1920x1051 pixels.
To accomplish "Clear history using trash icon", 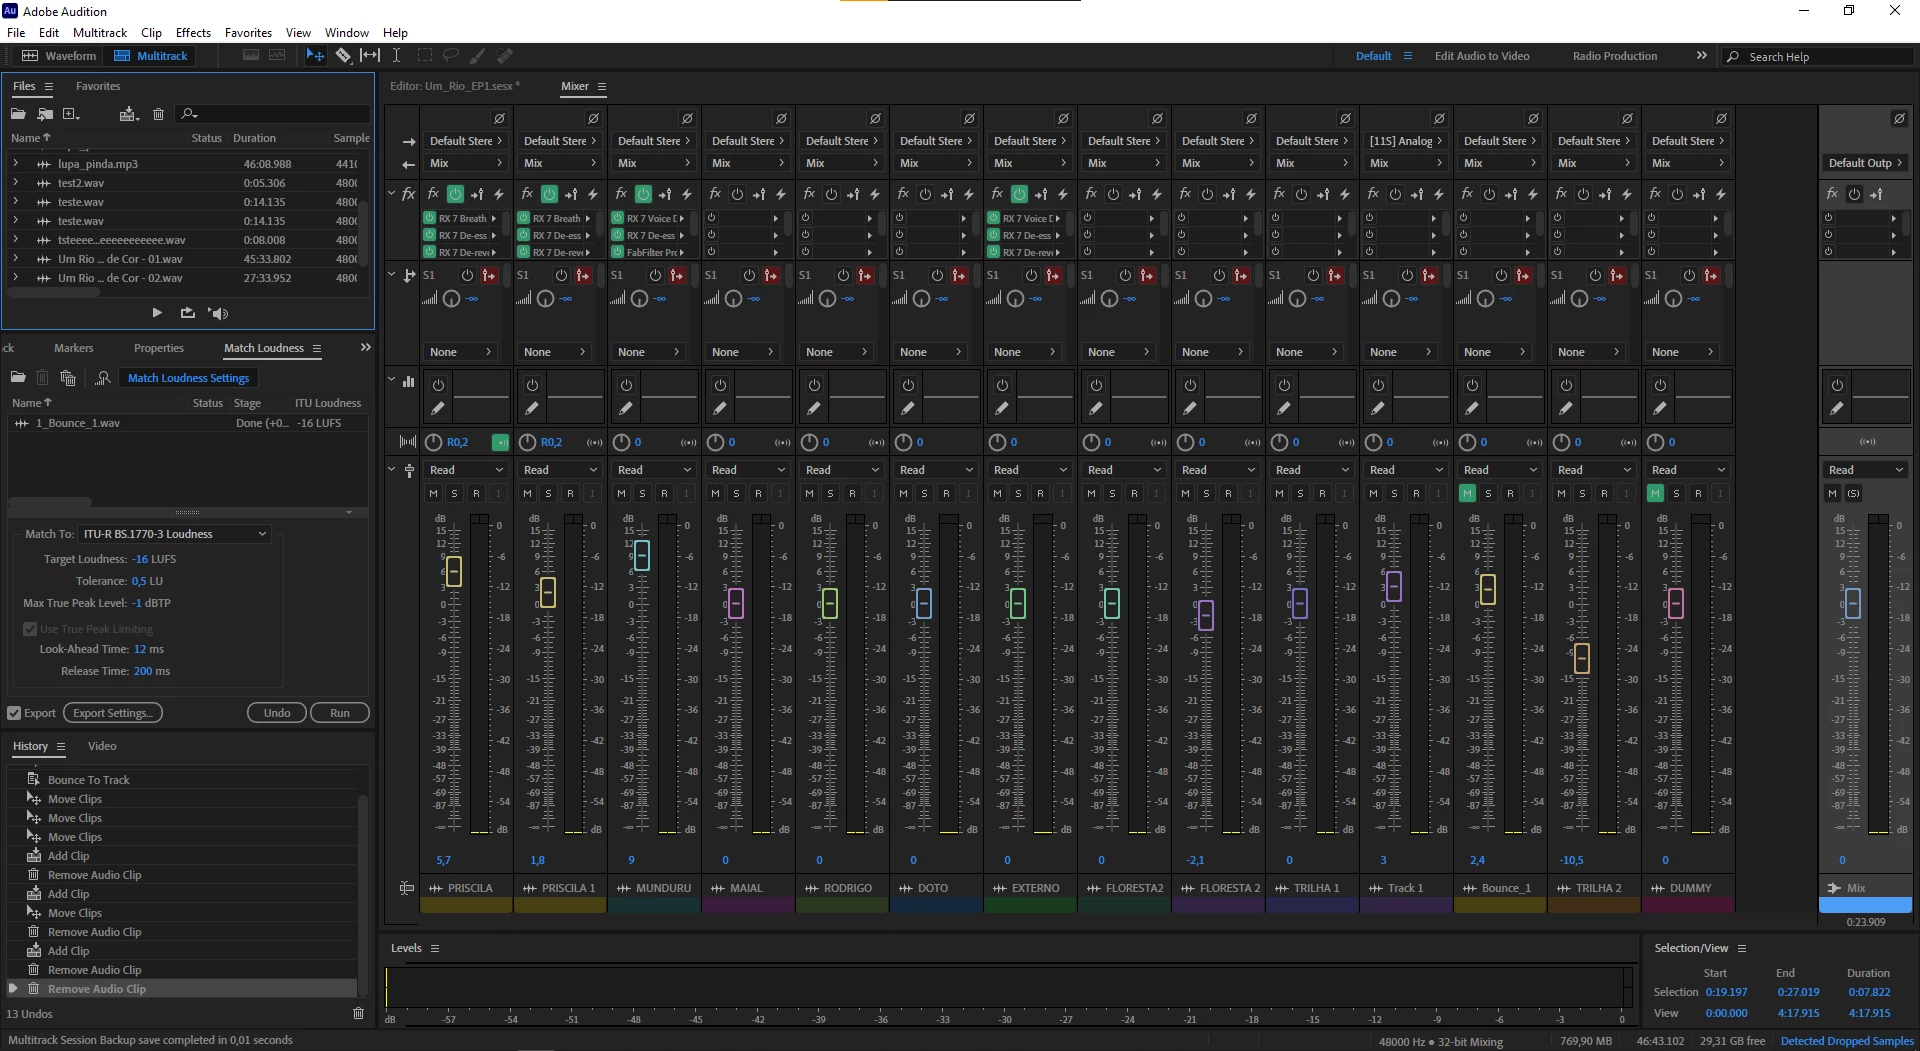I will tap(359, 1014).
